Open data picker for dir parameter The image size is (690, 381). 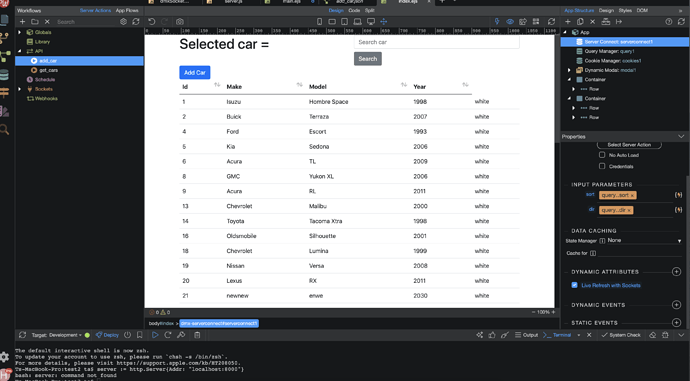678,210
